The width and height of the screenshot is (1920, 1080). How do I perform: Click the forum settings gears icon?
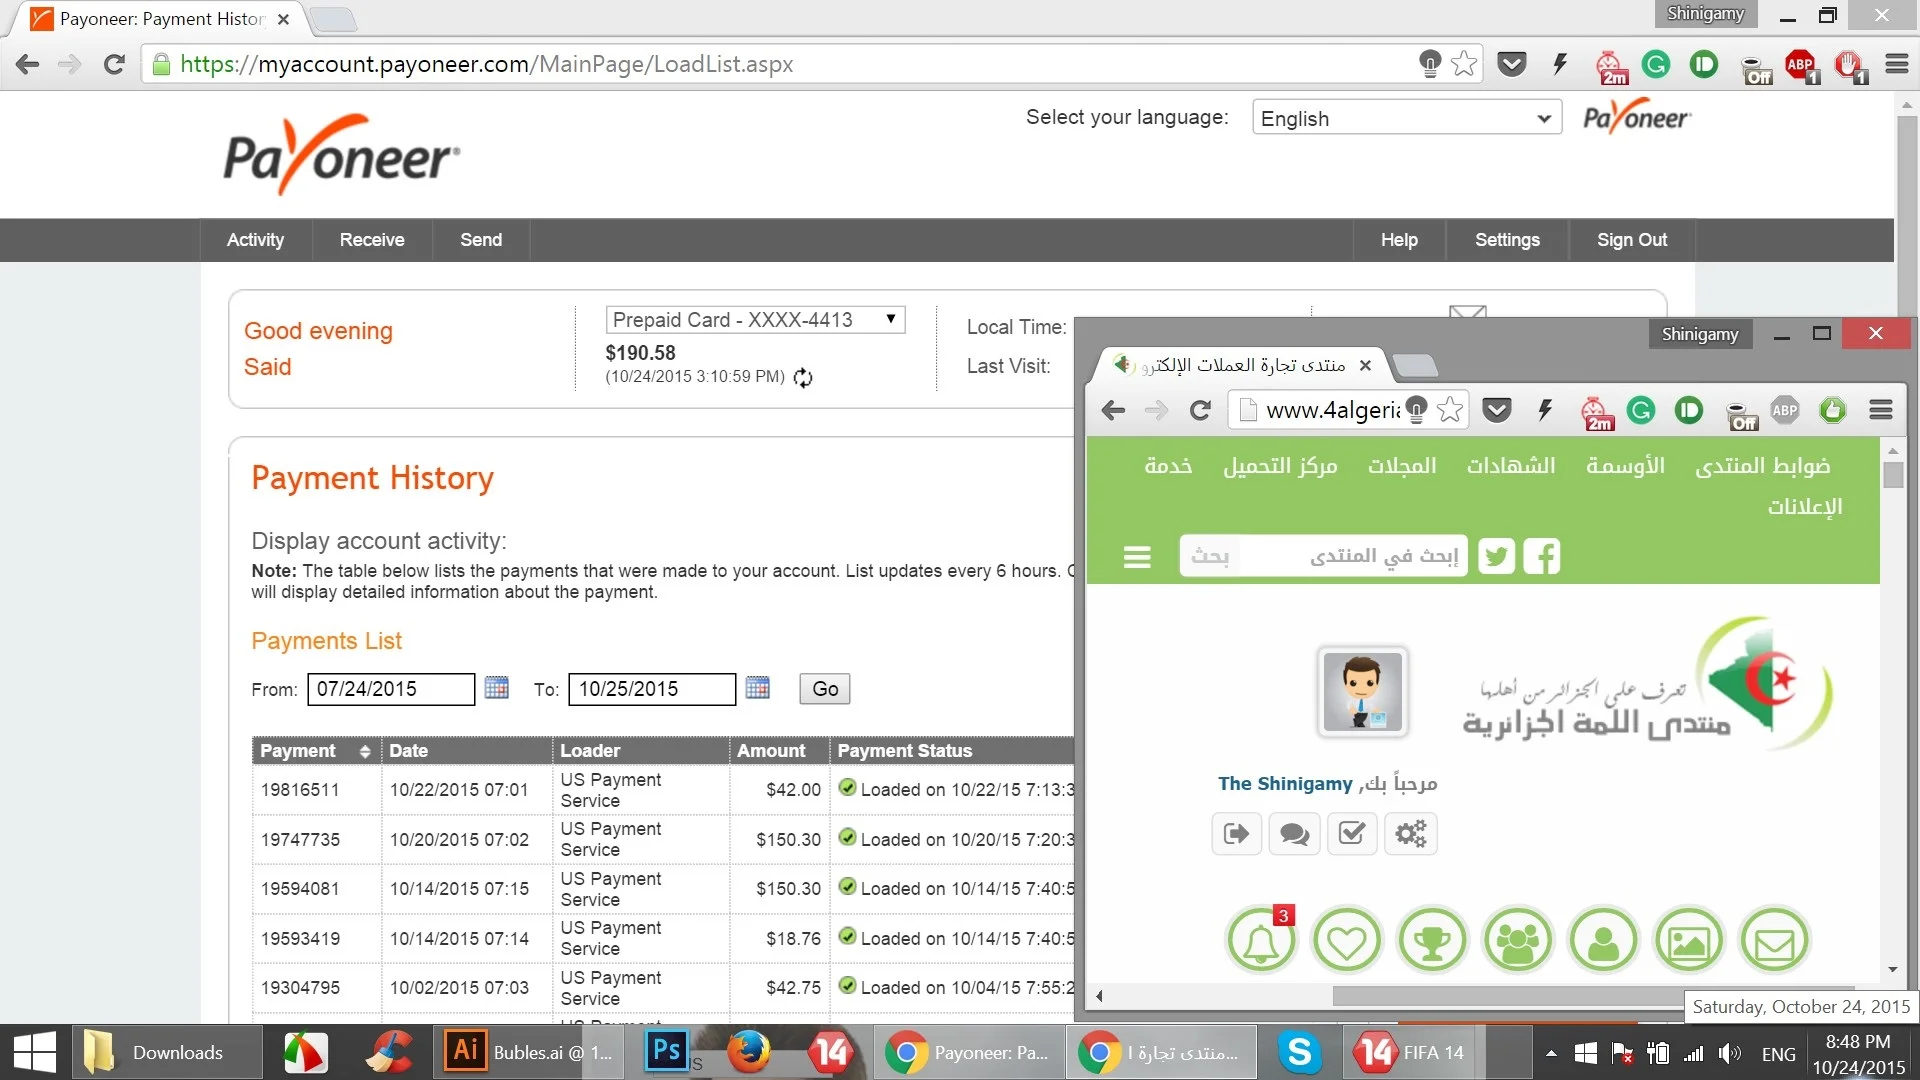pyautogui.click(x=1410, y=834)
